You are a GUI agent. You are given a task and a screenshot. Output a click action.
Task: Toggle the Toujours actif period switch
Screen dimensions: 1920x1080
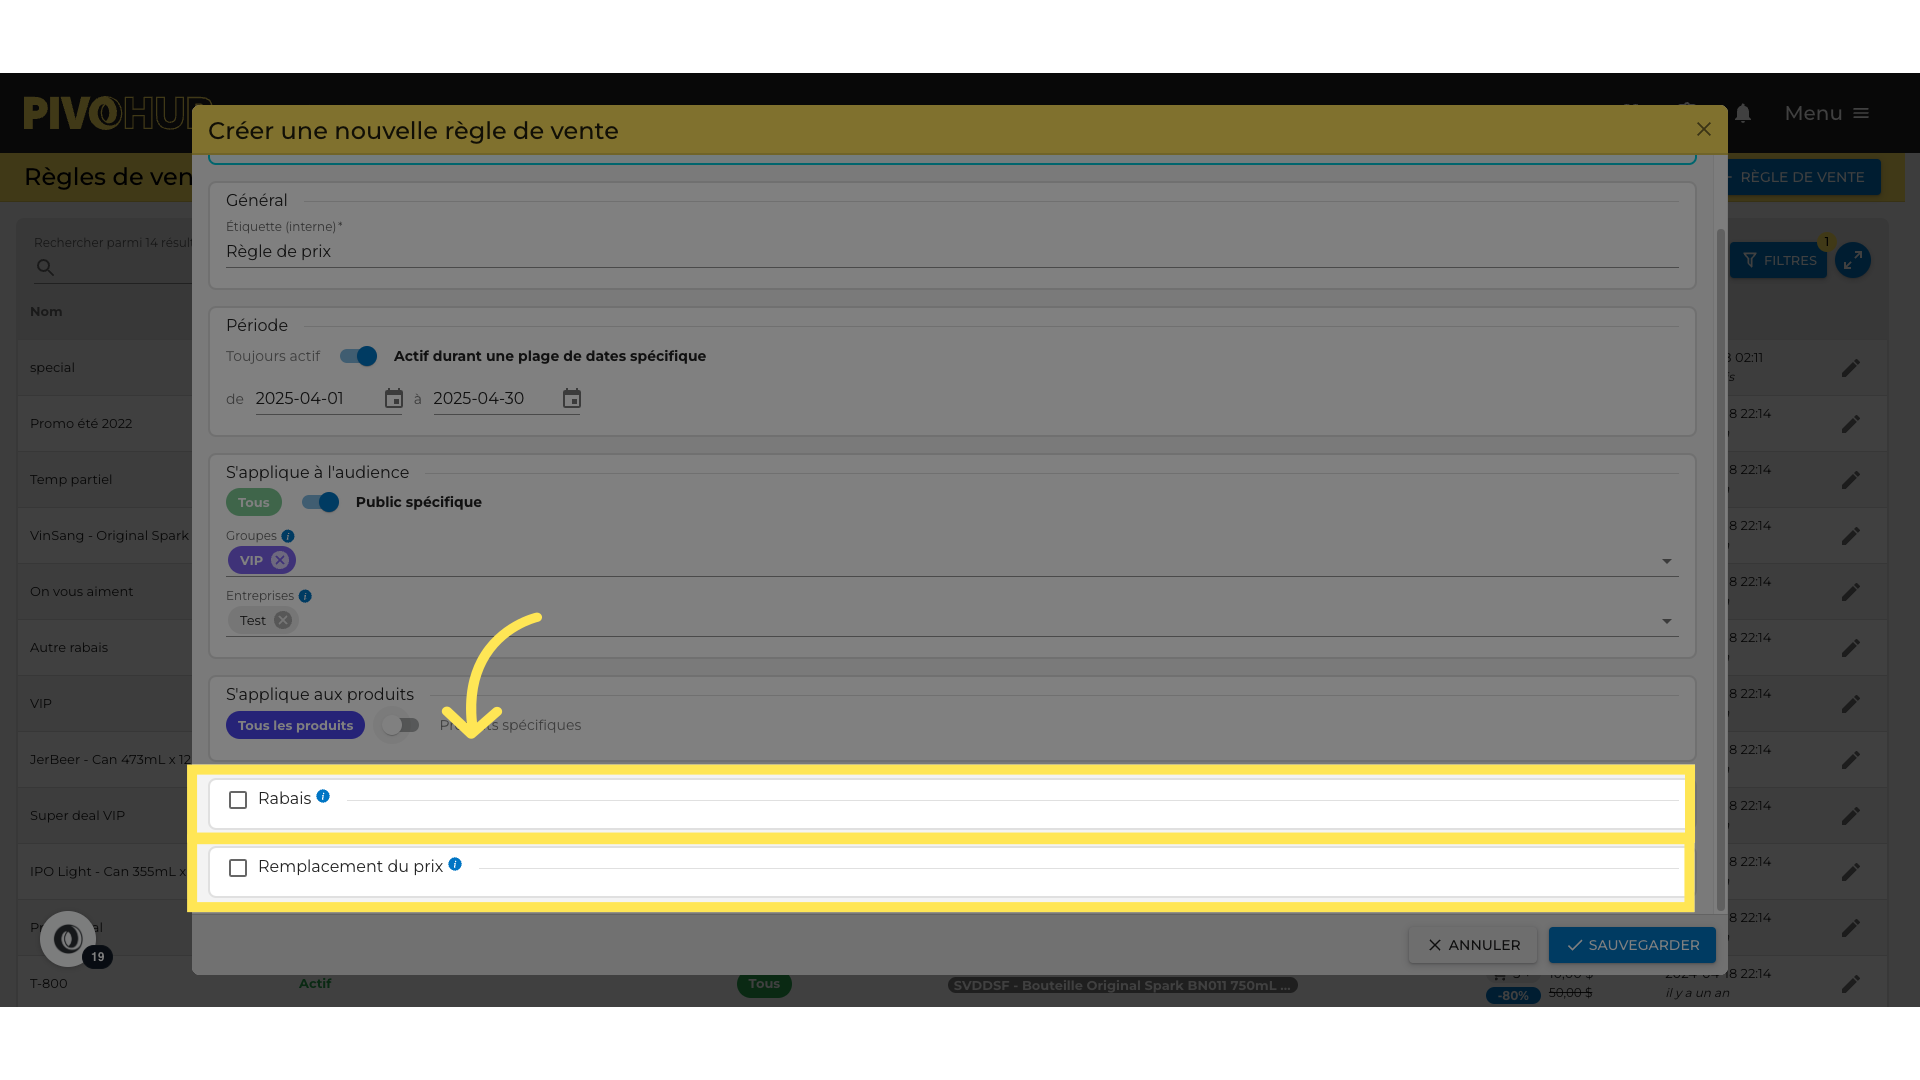tap(358, 357)
